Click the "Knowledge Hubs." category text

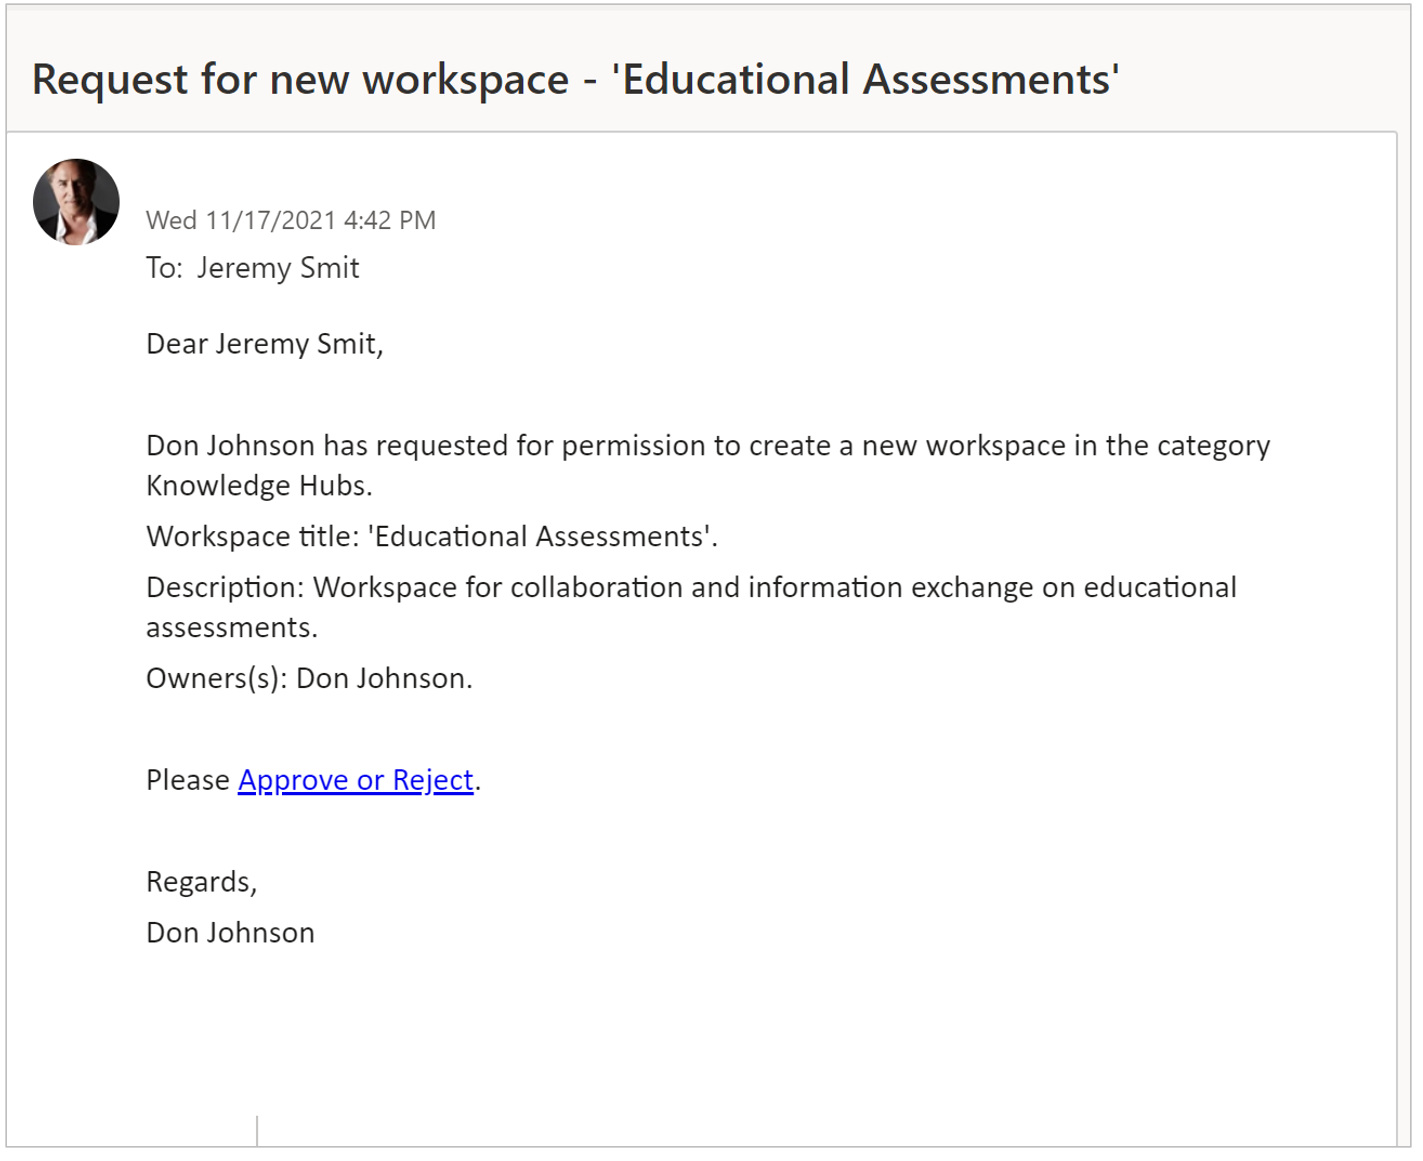(x=259, y=486)
